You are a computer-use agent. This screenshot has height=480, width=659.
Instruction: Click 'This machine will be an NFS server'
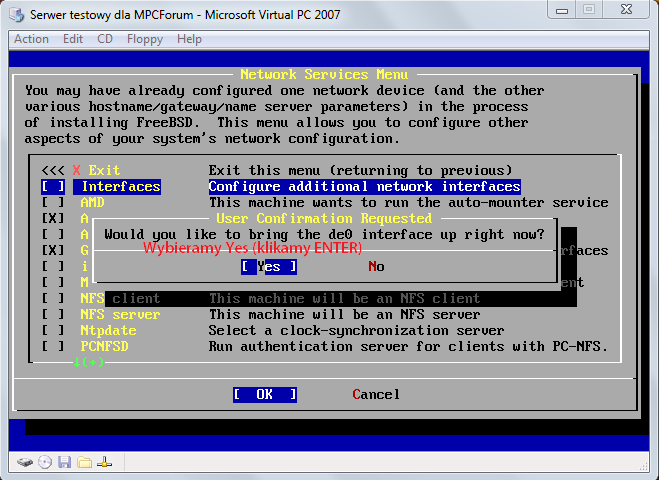click(x=345, y=314)
